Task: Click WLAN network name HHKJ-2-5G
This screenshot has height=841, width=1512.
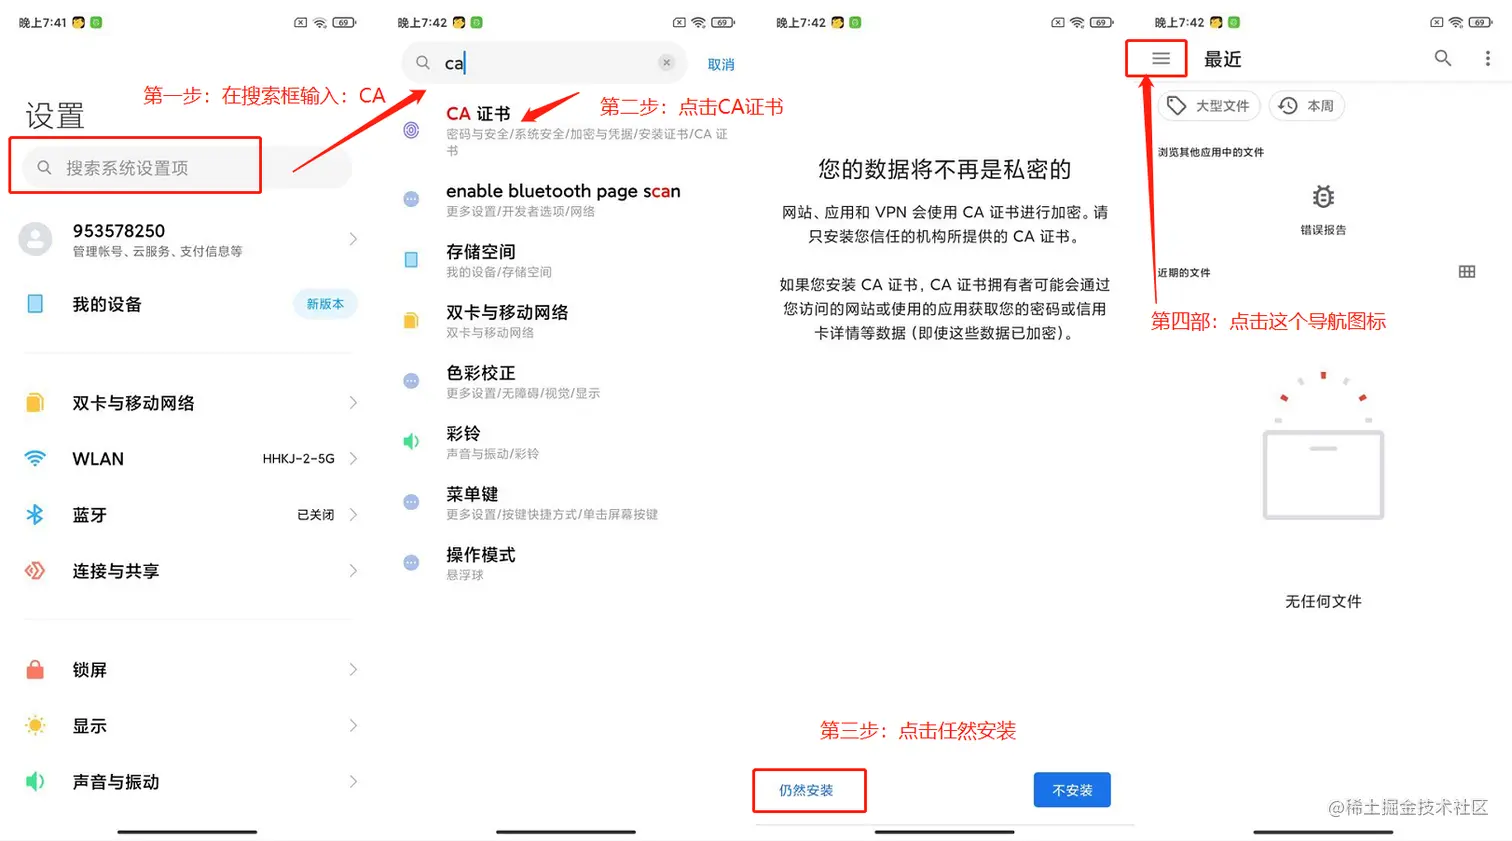Action: [298, 459]
